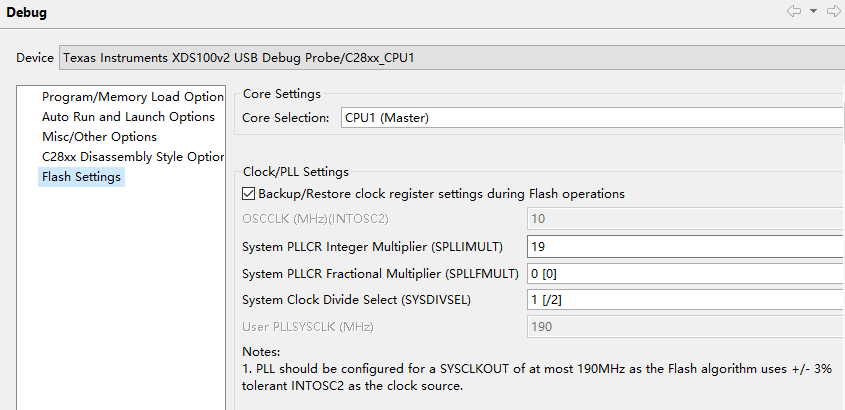The image size is (845, 410).
Task: Click the Debug page title
Action: point(27,13)
